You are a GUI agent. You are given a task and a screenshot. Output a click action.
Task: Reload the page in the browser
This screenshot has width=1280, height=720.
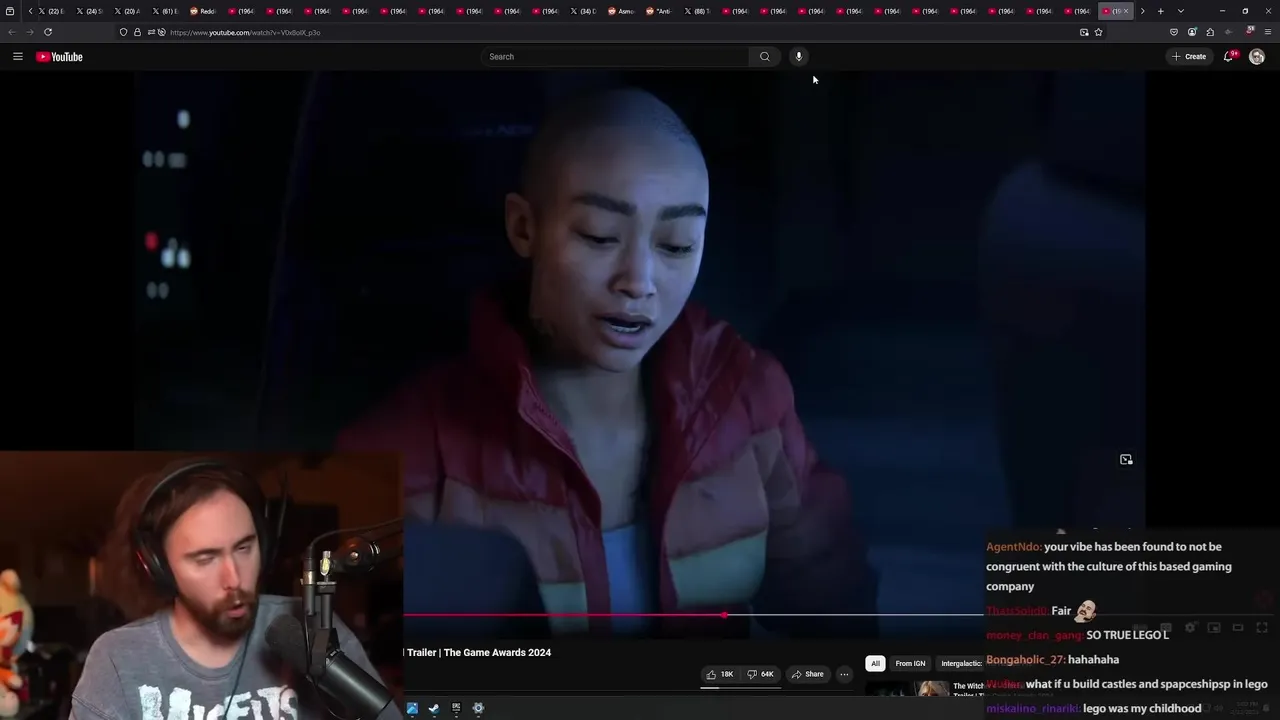(x=48, y=32)
